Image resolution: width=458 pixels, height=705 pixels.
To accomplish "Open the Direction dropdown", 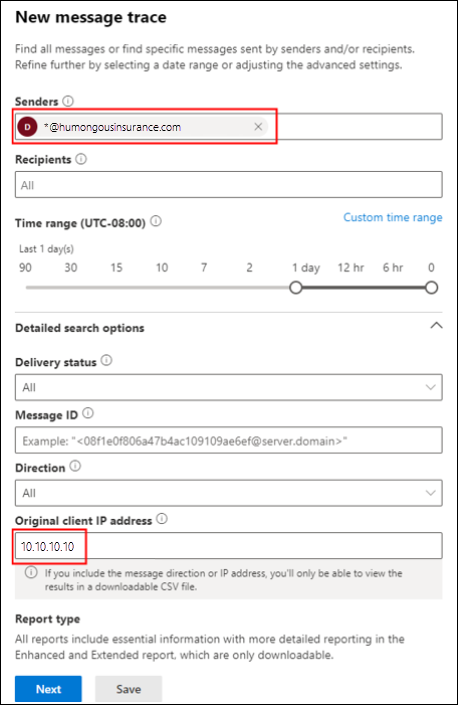I will pyautogui.click(x=228, y=493).
